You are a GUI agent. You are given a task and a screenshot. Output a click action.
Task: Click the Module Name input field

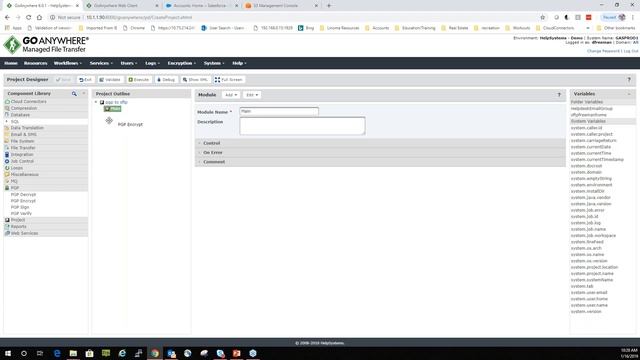coord(279,111)
